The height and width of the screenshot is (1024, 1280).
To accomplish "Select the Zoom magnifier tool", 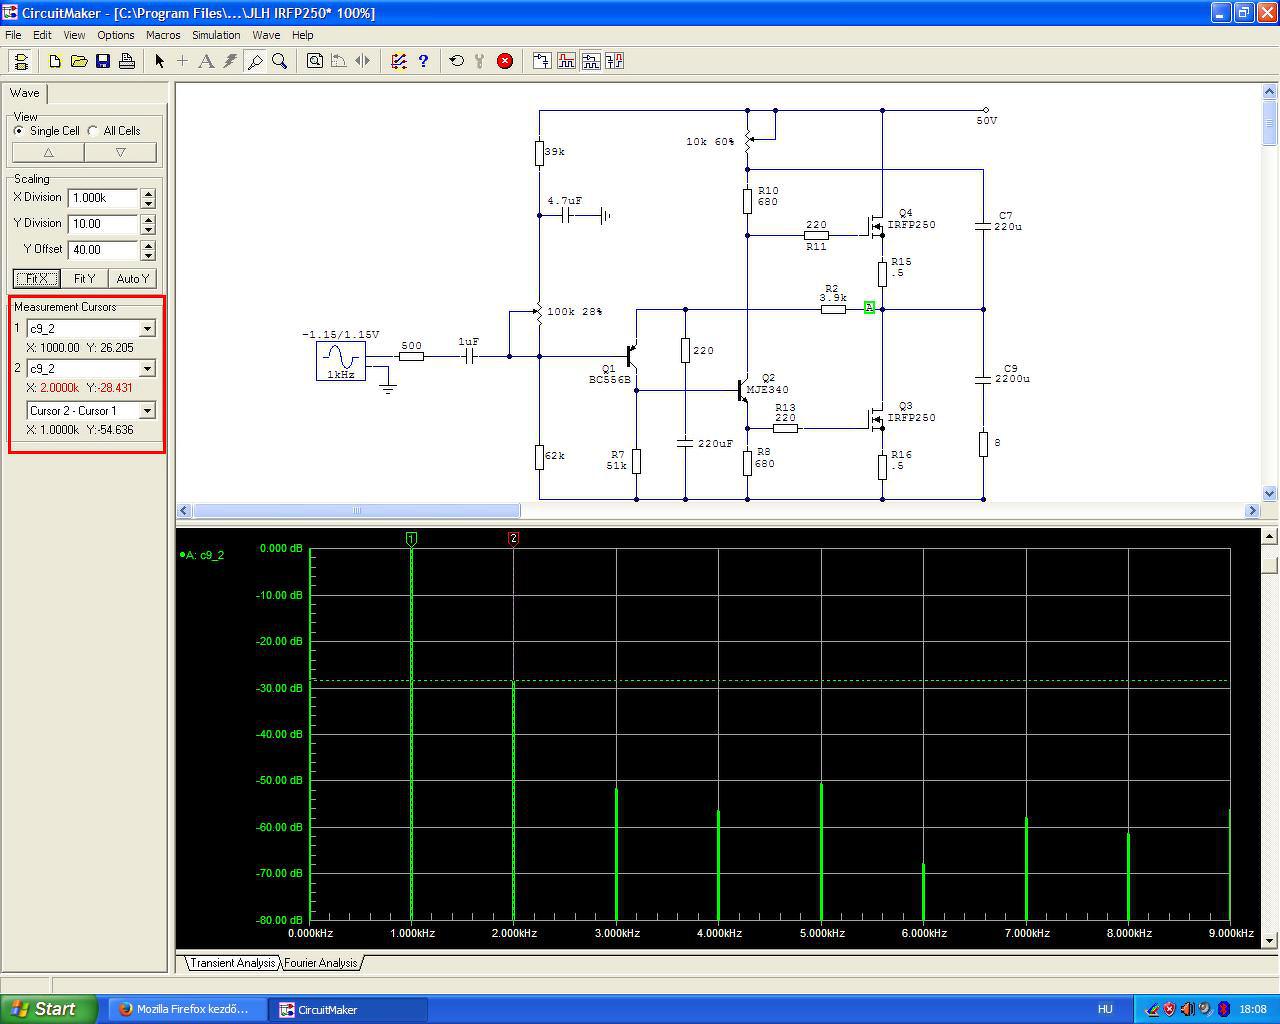I will click(x=280, y=61).
